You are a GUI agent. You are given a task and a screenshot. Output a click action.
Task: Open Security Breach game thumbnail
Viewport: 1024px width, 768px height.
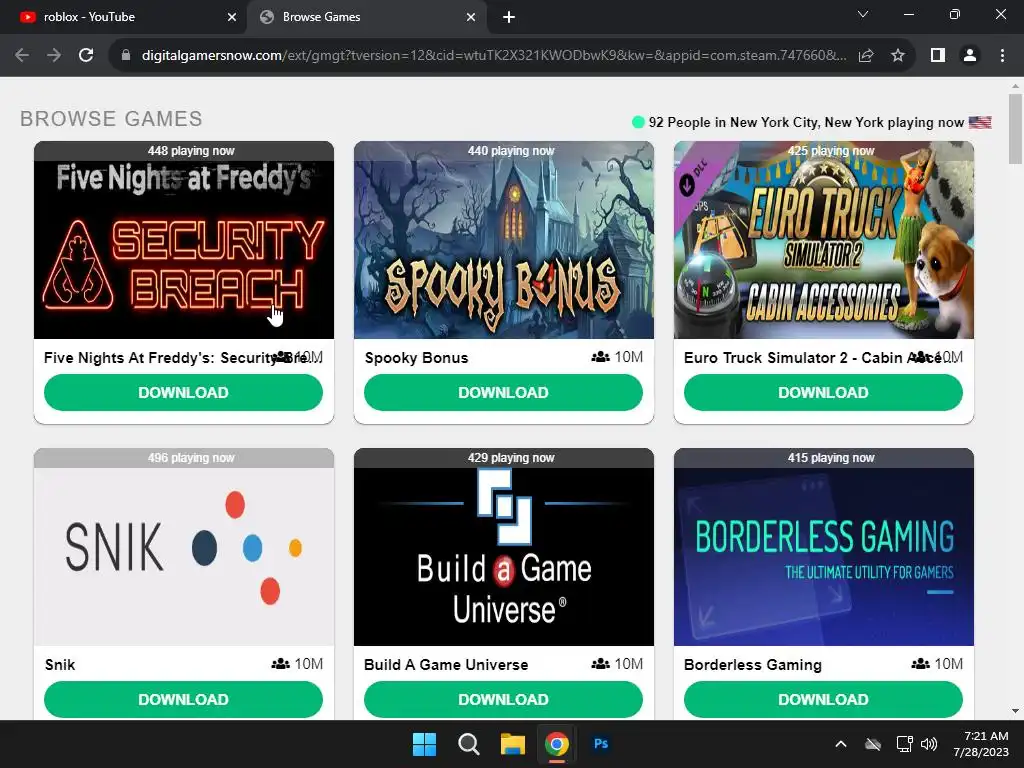184,240
